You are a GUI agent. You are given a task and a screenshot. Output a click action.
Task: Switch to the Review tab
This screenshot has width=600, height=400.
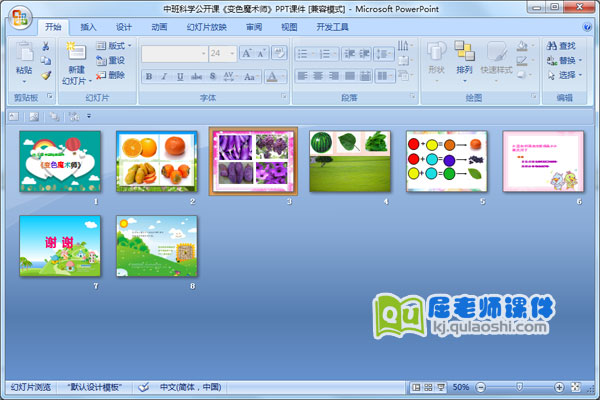coord(254,27)
